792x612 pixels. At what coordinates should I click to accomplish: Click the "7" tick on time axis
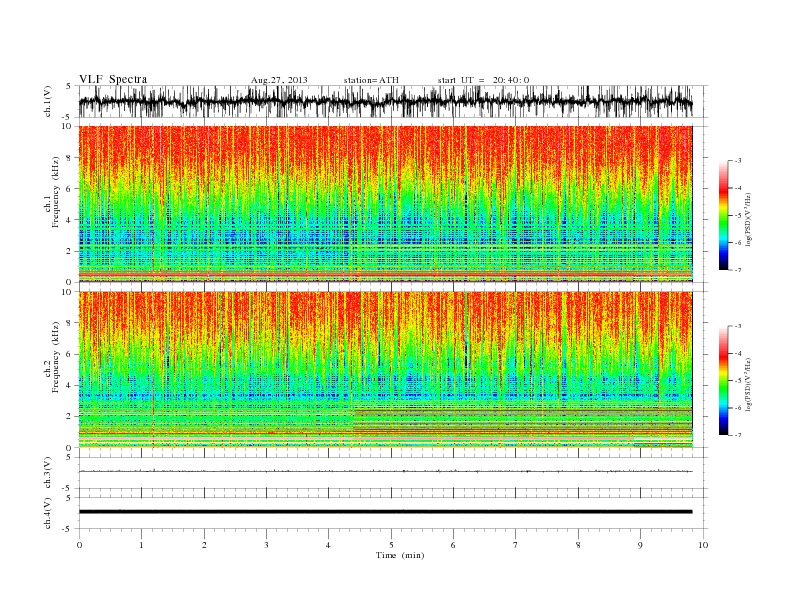516,545
